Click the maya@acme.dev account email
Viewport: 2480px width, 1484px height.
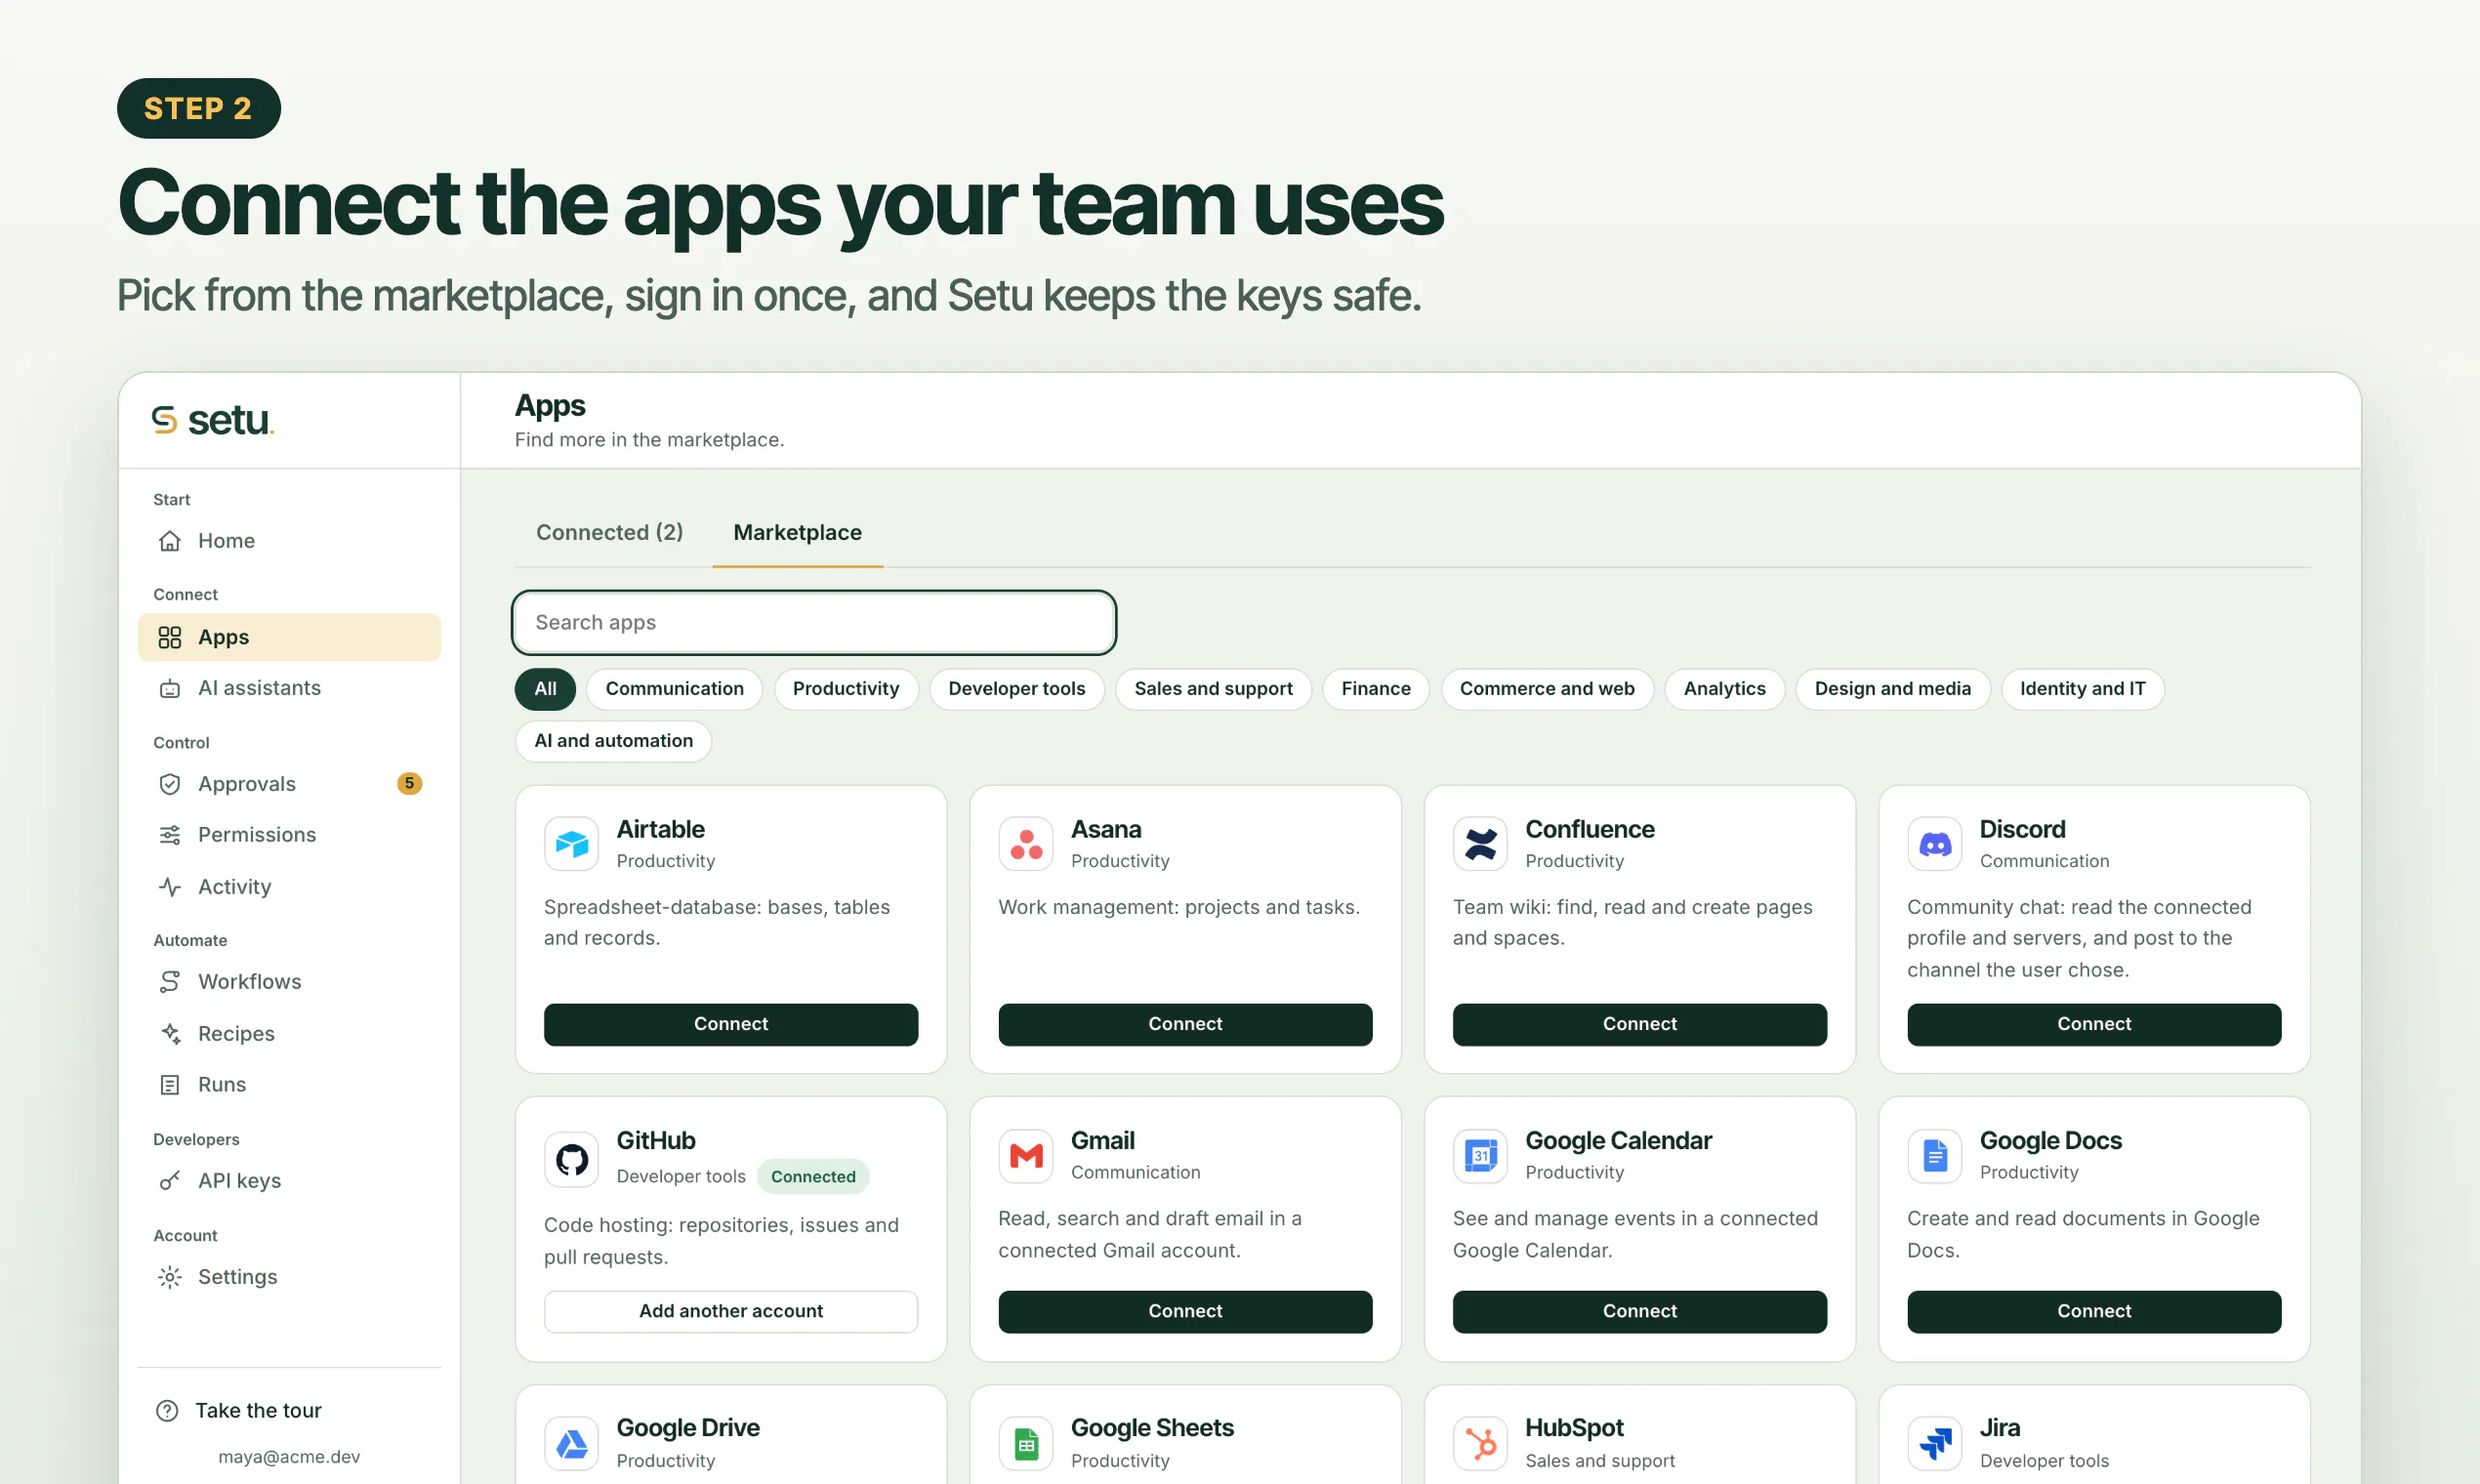point(289,1457)
